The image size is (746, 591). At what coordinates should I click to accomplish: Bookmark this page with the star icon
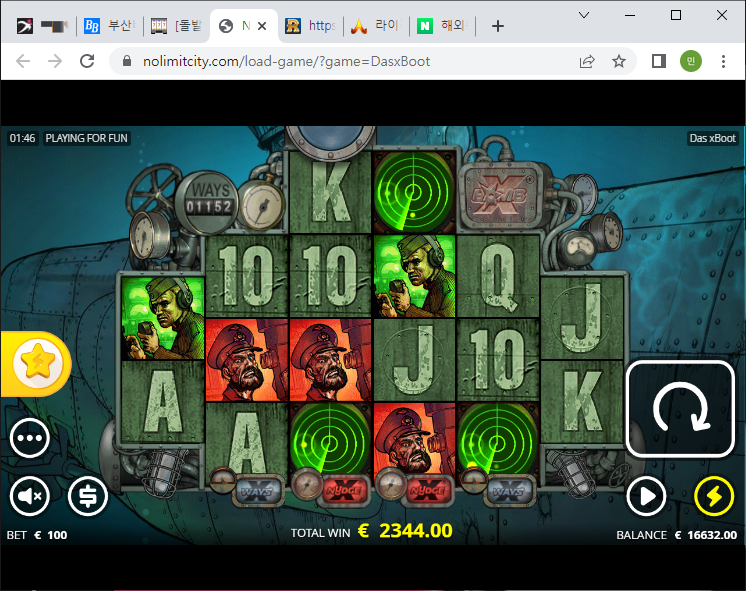click(618, 61)
